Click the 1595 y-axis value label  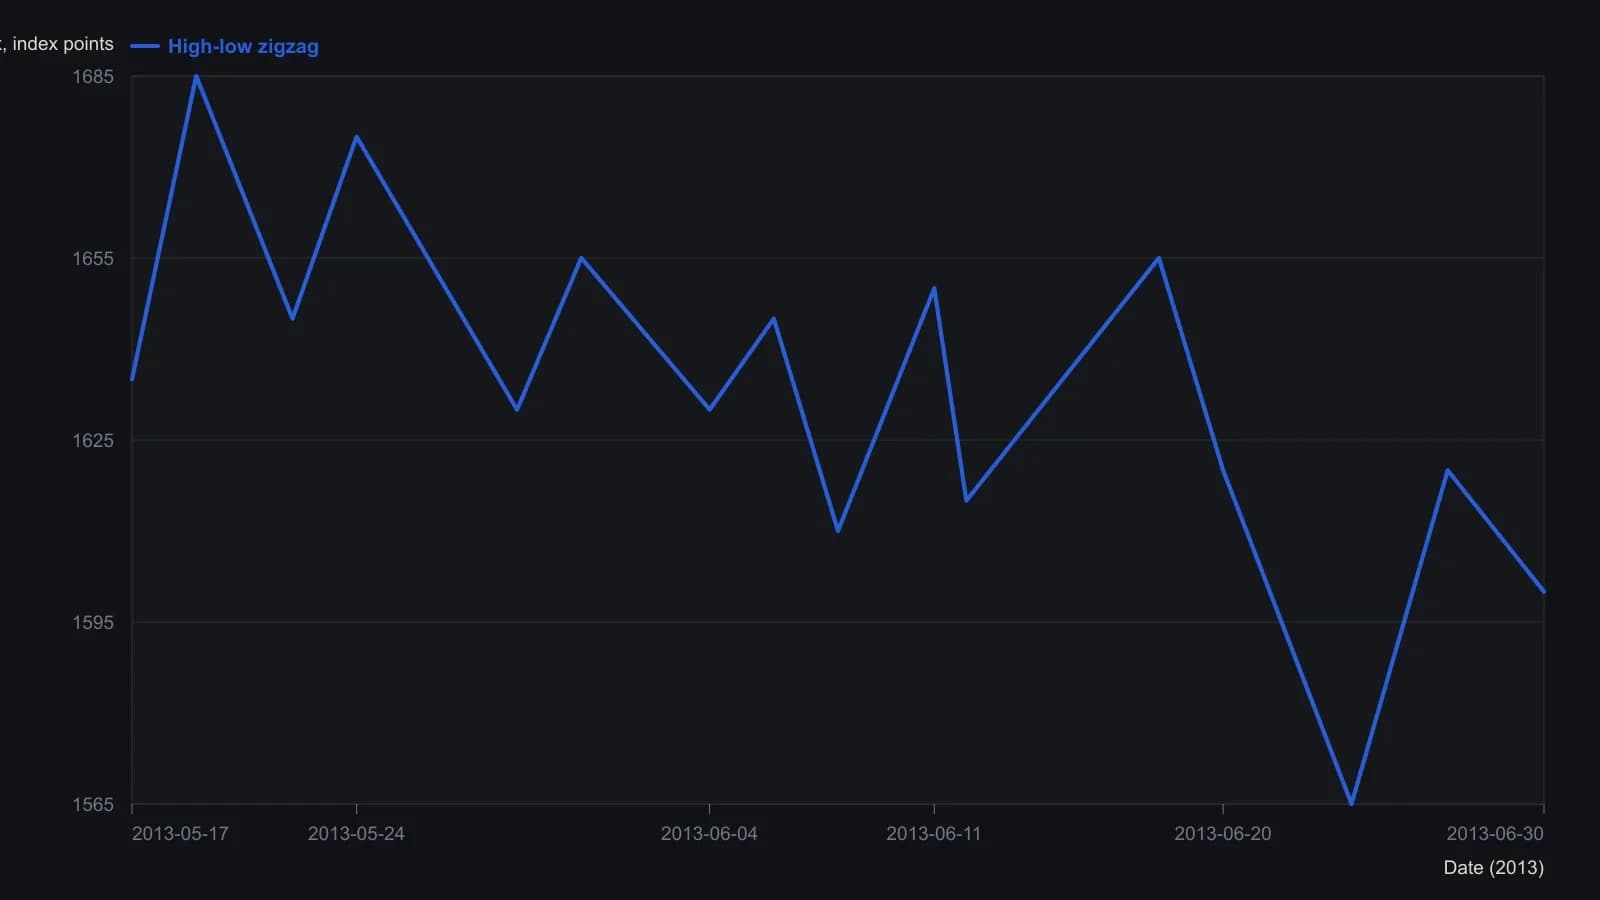(93, 622)
